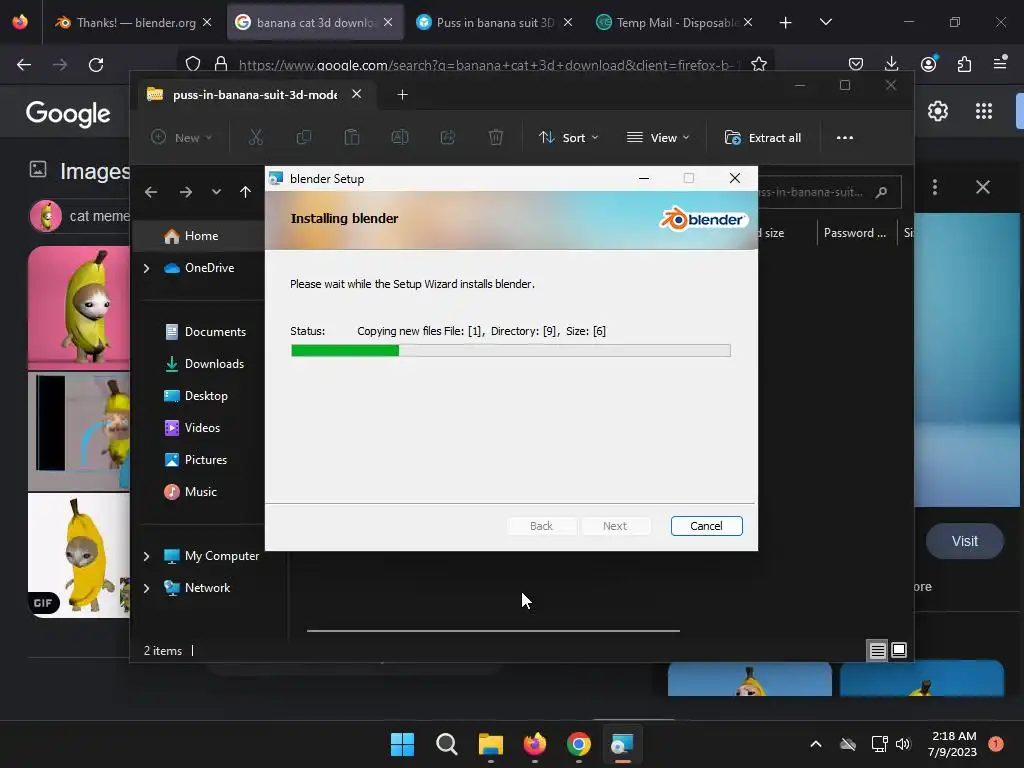1024x768 pixels.
Task: Open a new Firefox tab
Action: (x=786, y=23)
